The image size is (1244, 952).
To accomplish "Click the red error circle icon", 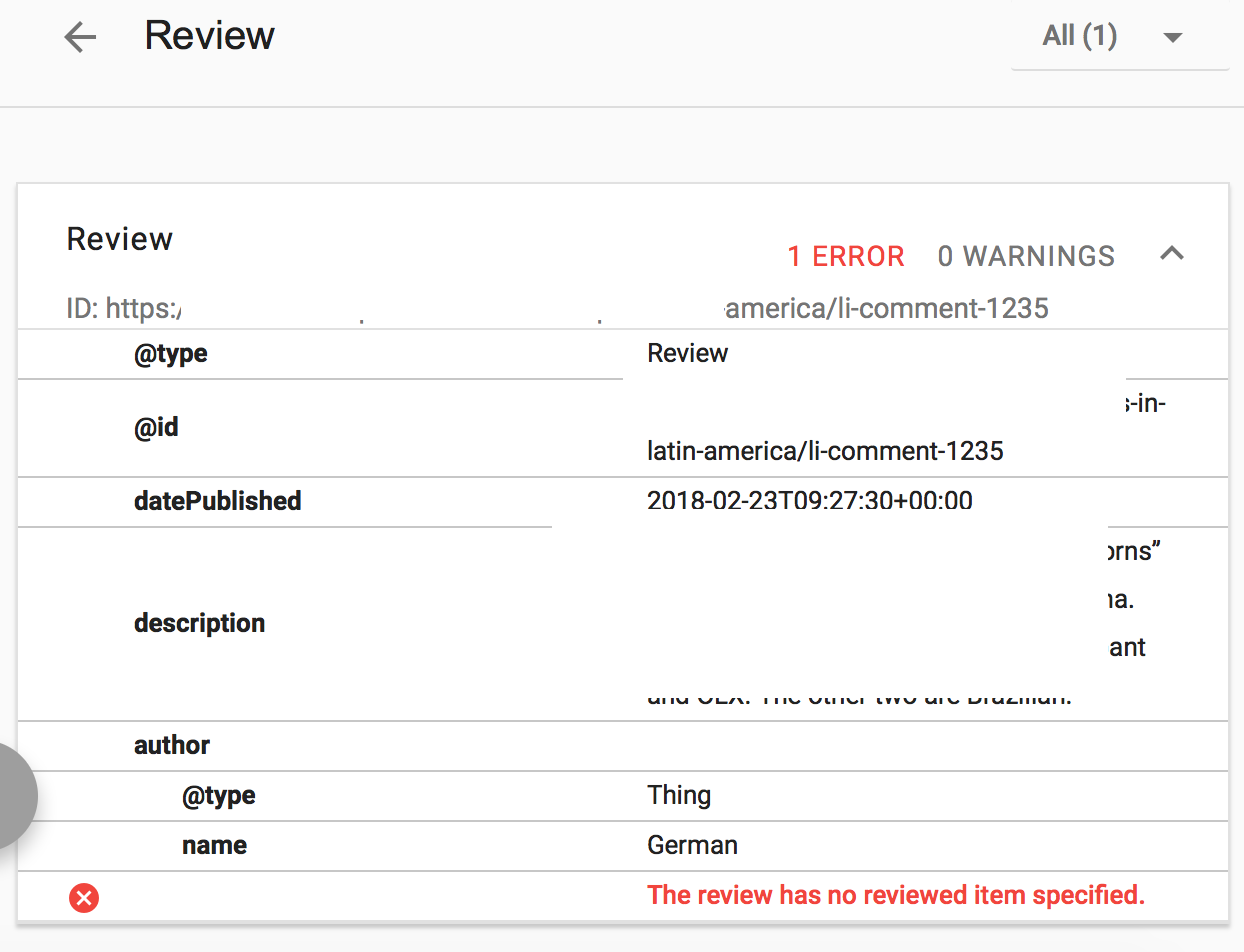I will [x=84, y=898].
